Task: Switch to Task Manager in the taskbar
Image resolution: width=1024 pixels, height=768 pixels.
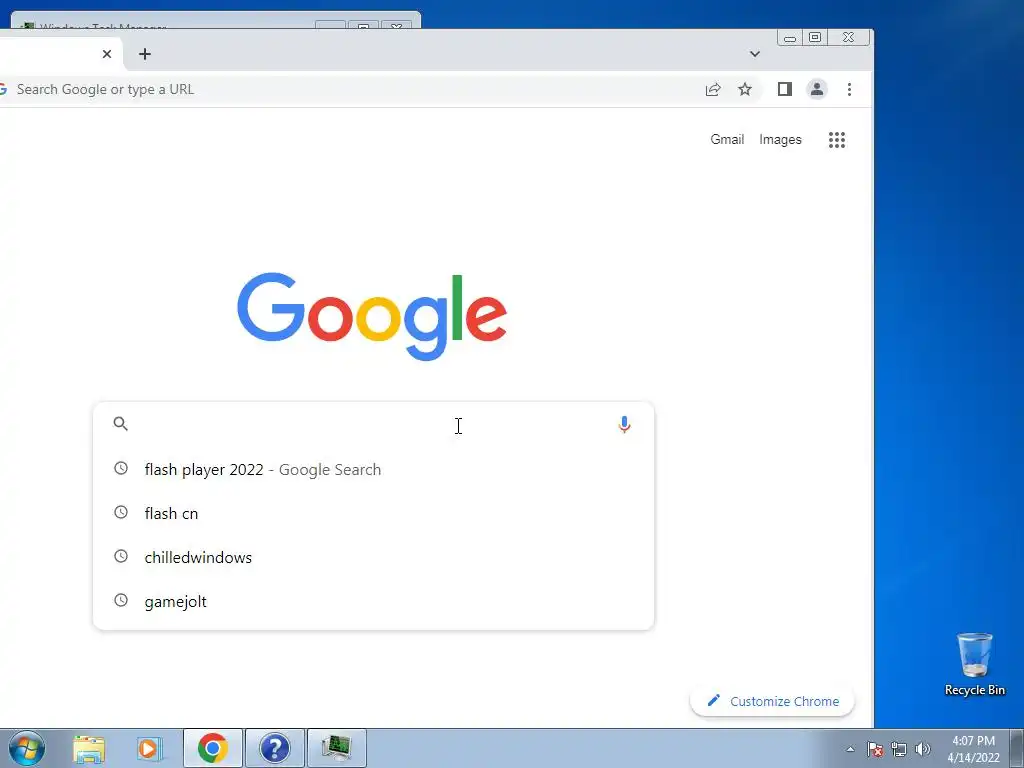Action: pyautogui.click(x=336, y=748)
